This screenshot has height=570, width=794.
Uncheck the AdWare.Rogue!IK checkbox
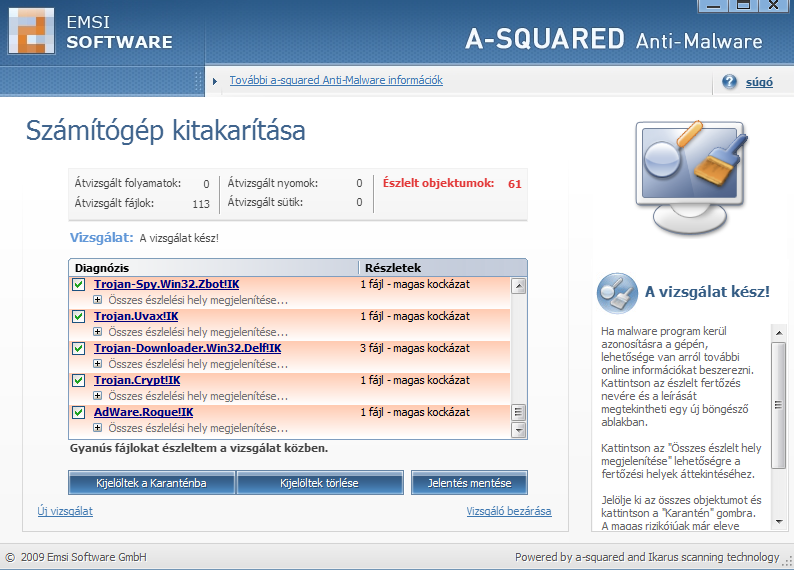[x=78, y=412]
